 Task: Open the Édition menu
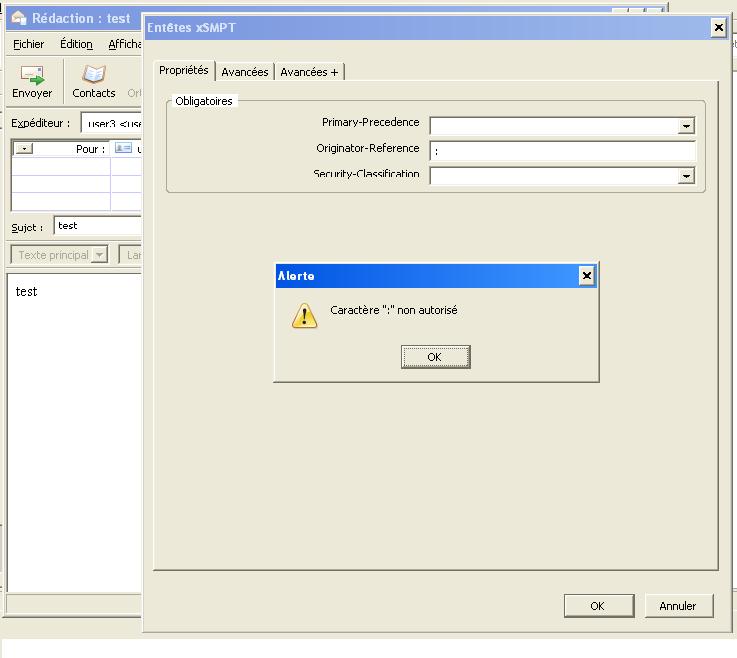[76, 44]
